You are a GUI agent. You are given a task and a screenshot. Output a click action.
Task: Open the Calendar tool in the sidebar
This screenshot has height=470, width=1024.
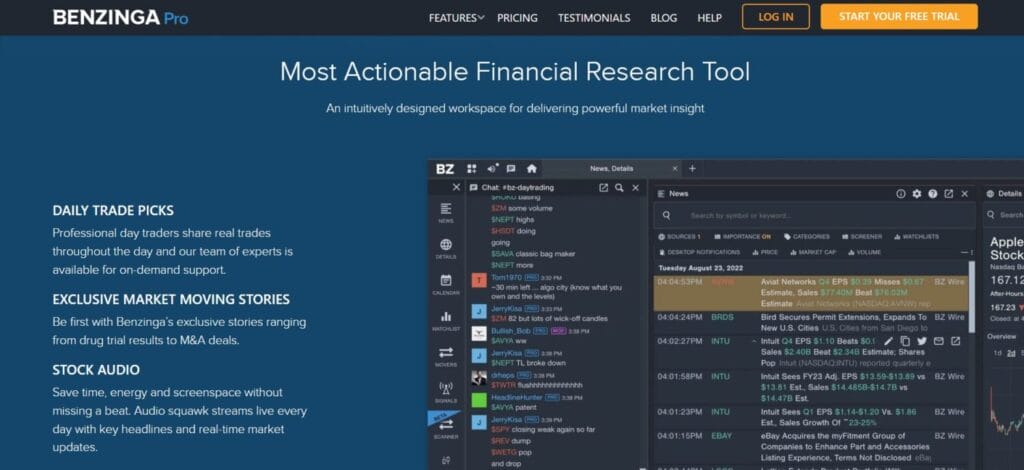click(445, 283)
